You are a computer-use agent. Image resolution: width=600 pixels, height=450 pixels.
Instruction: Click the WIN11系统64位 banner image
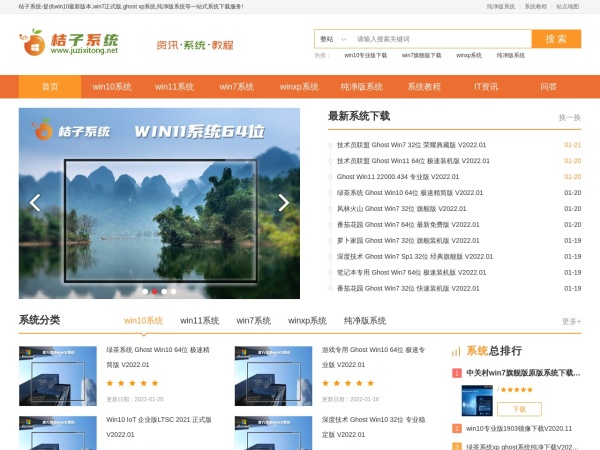[x=159, y=203]
